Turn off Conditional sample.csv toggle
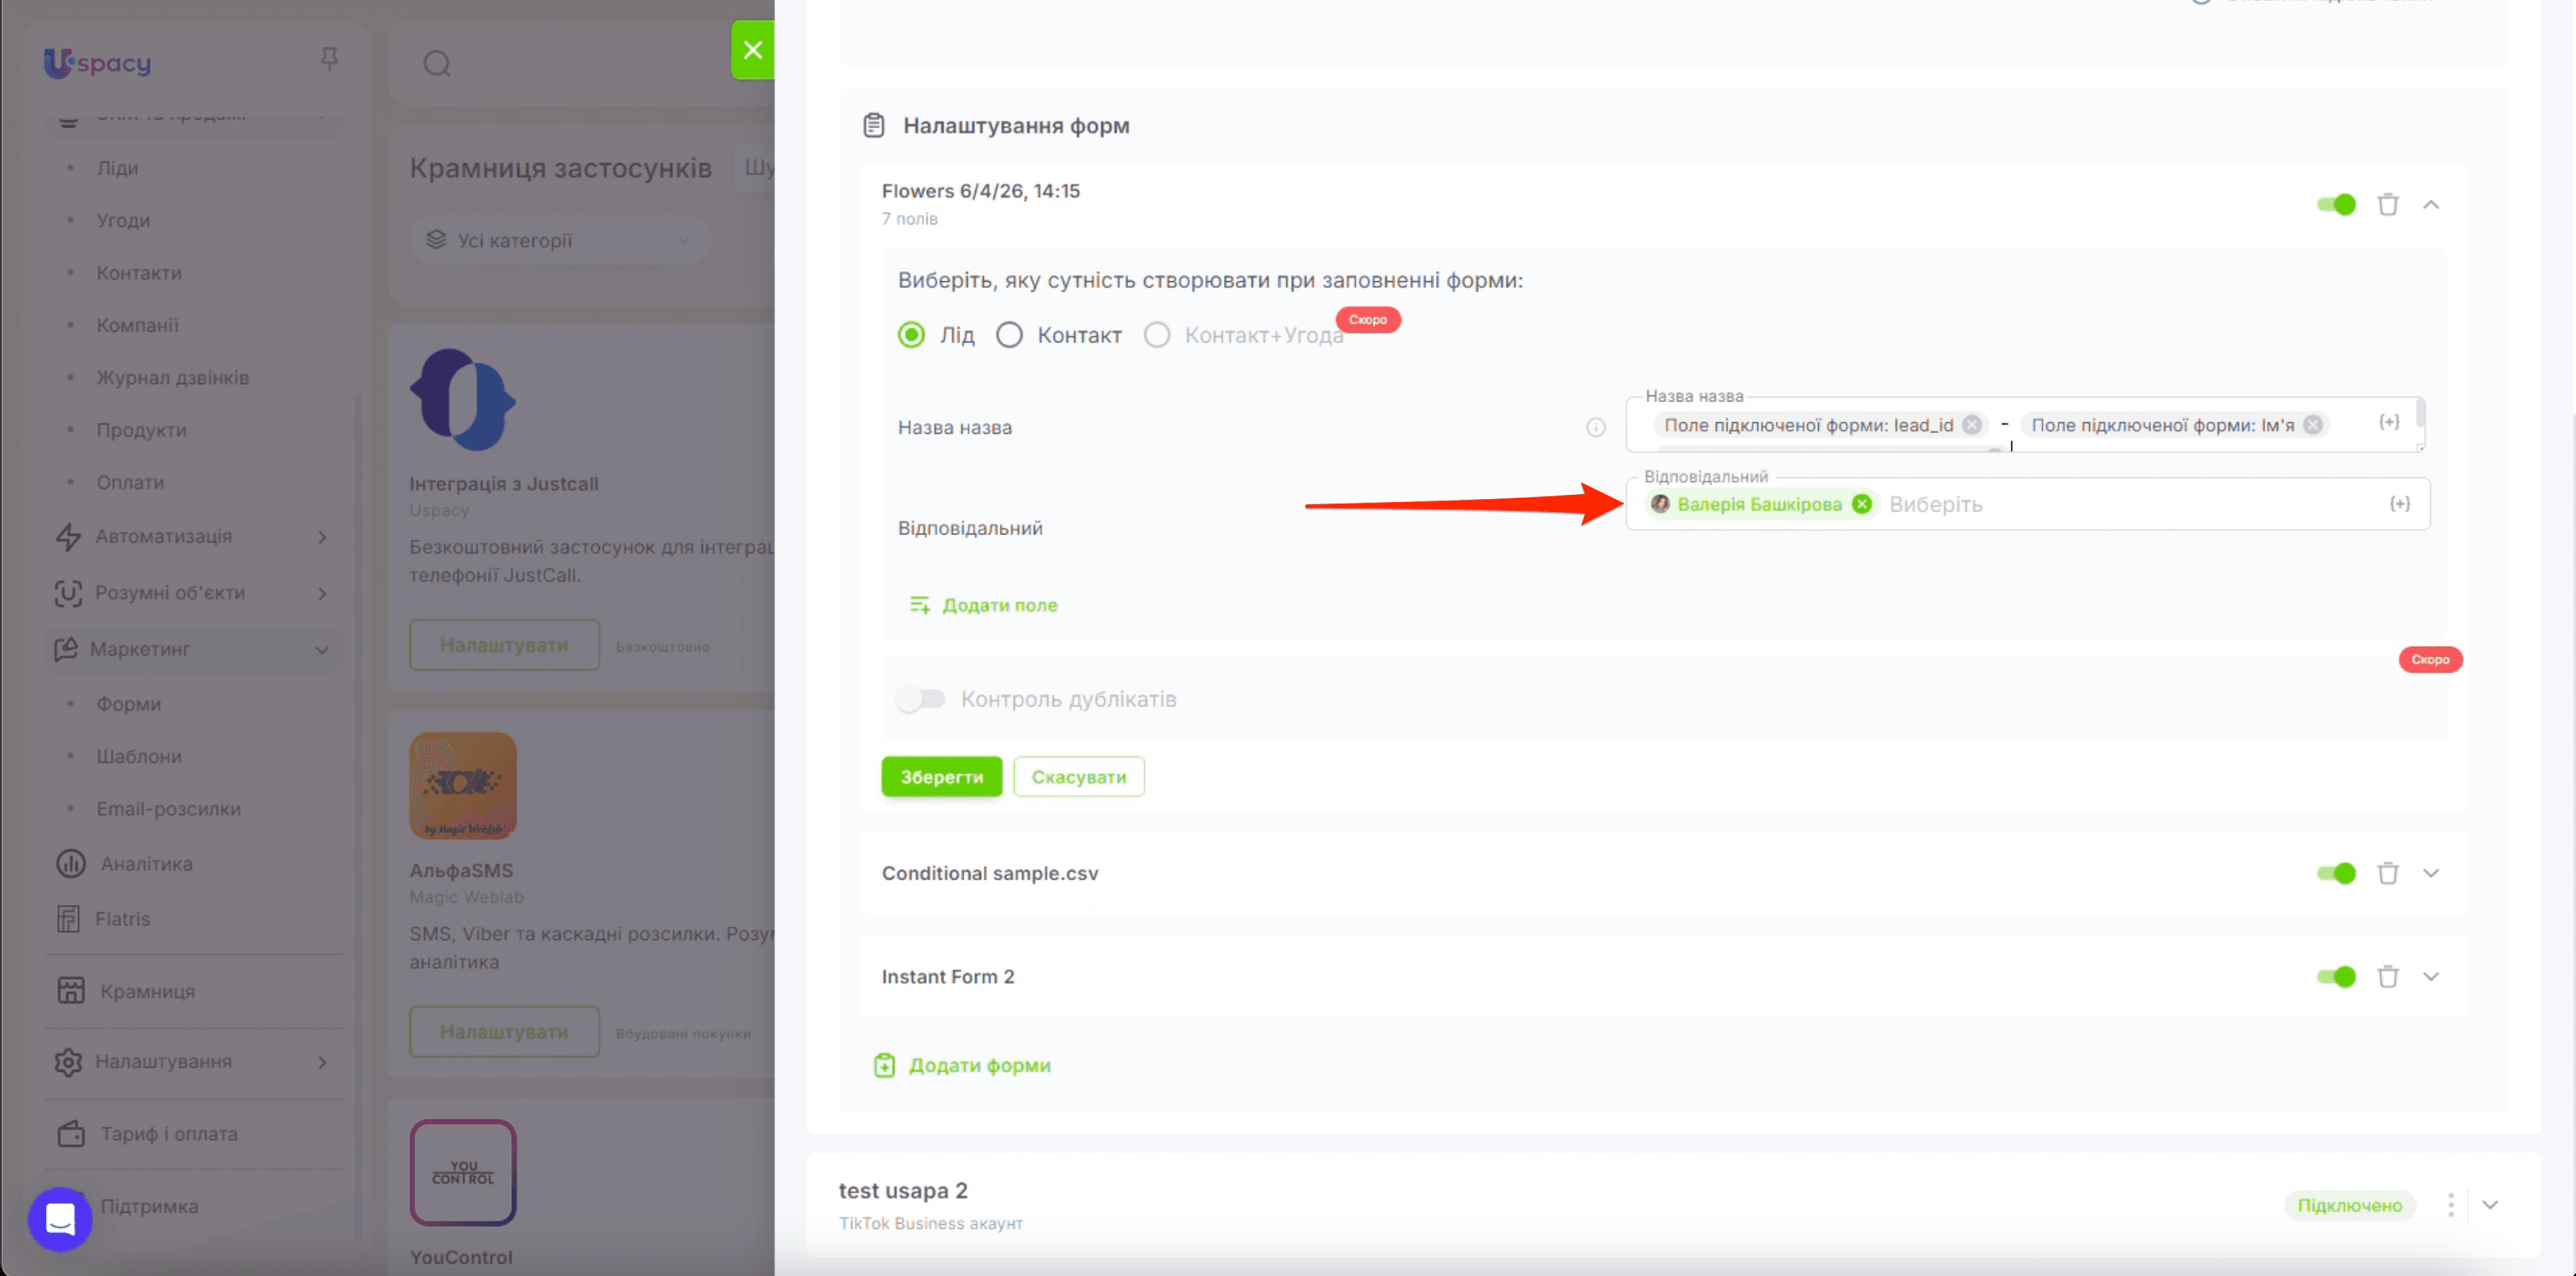Viewport: 2576px width, 1276px height. [2336, 873]
